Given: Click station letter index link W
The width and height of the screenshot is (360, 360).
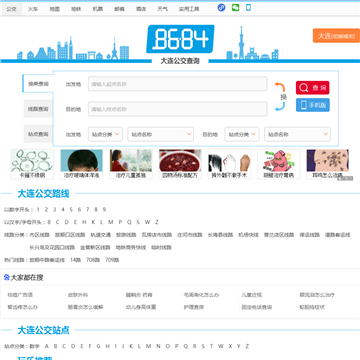Looking at the screenshot, I should tap(221, 346).
